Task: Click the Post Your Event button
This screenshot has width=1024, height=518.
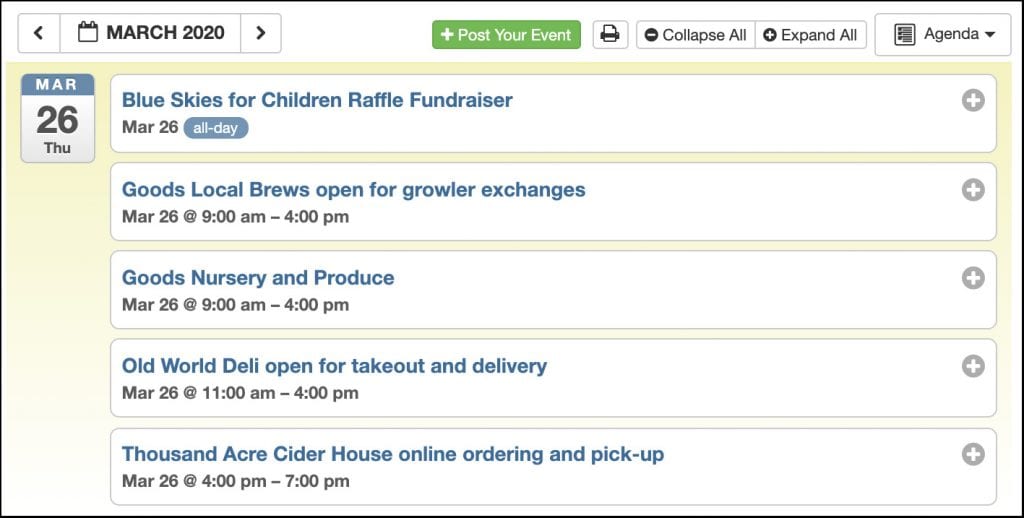Action: (506, 35)
